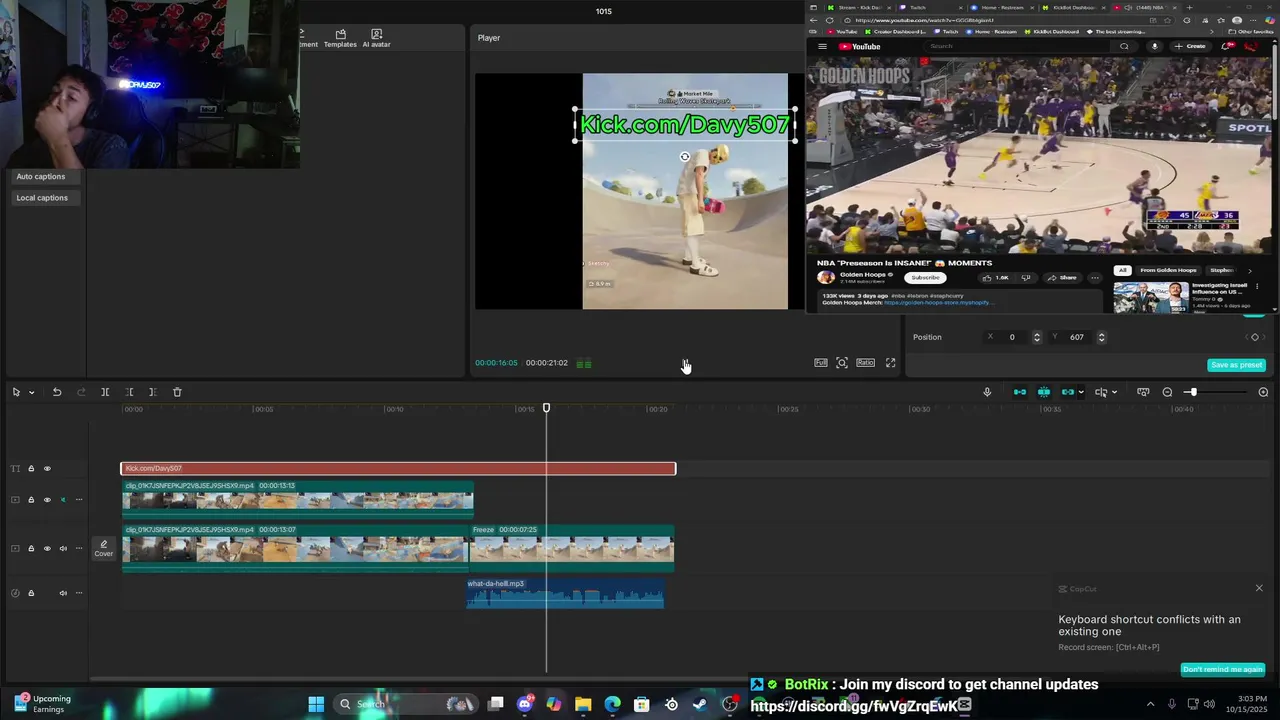Select From Golden Hoops filter chip
This screenshot has width=1280, height=720.
pyautogui.click(x=1168, y=270)
